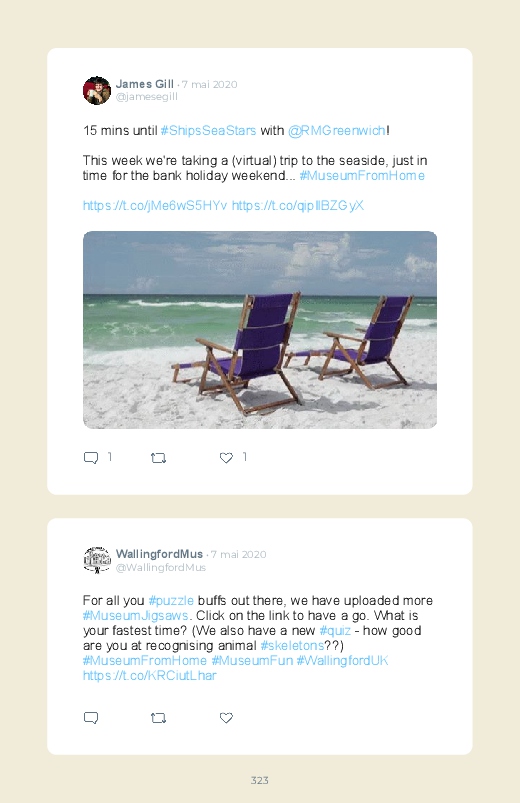Open the #skeletons hashtag
Image resolution: width=520 pixels, height=803 pixels.
click(x=292, y=645)
